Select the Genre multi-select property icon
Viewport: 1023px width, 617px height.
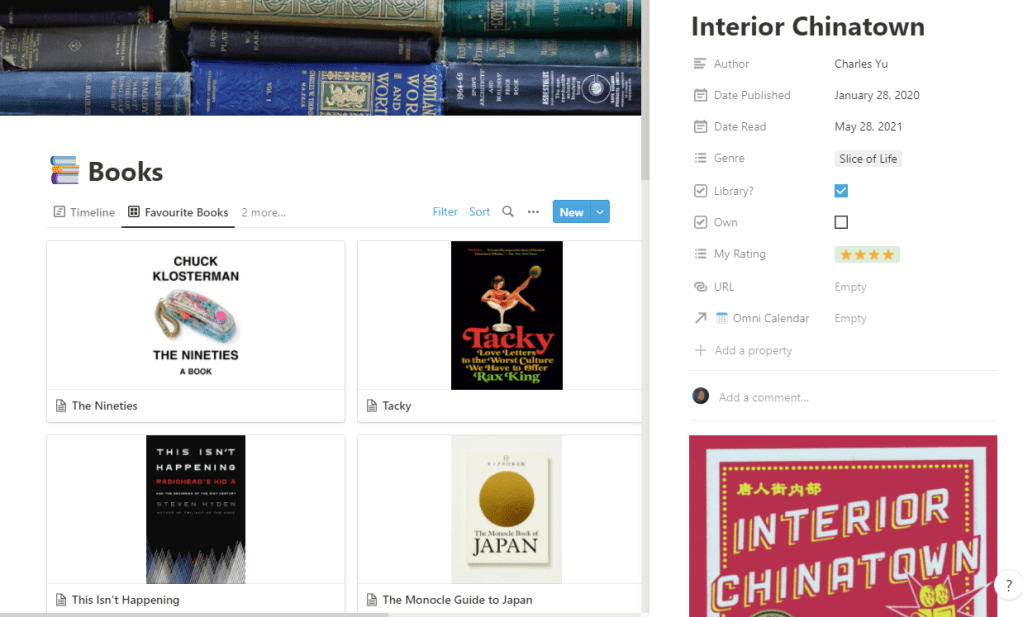[700, 158]
